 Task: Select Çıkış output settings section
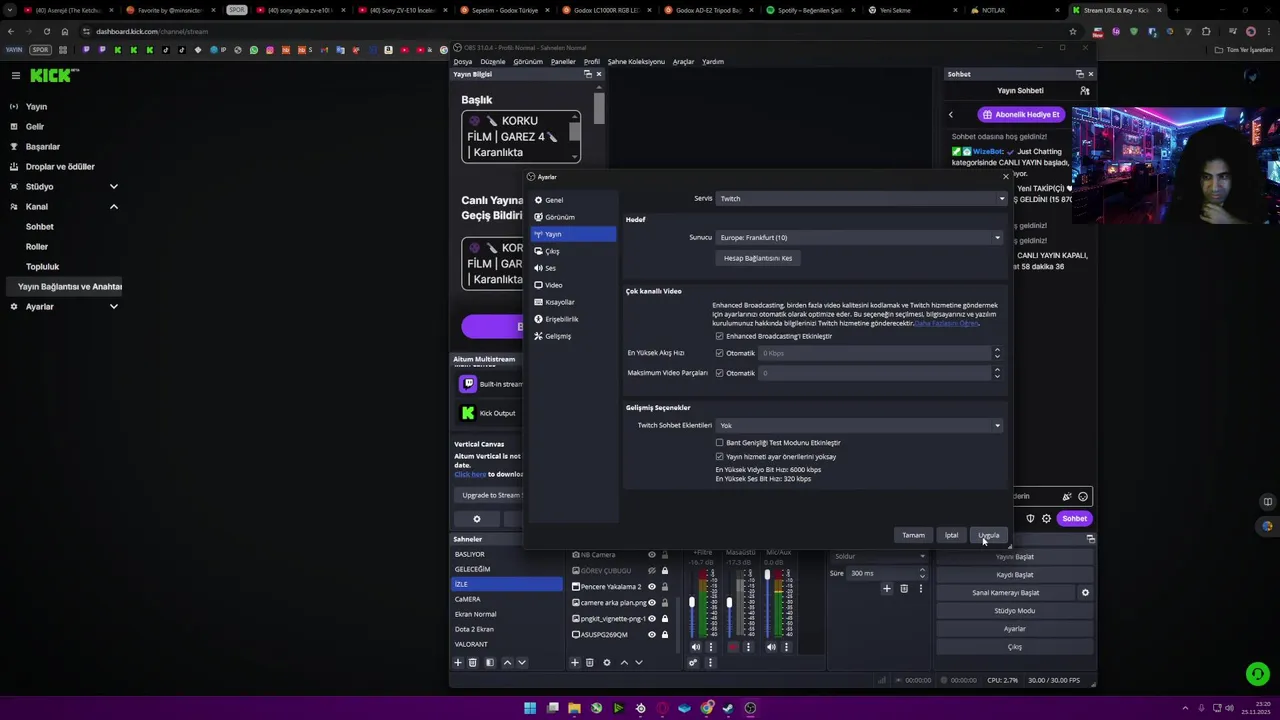(573, 251)
